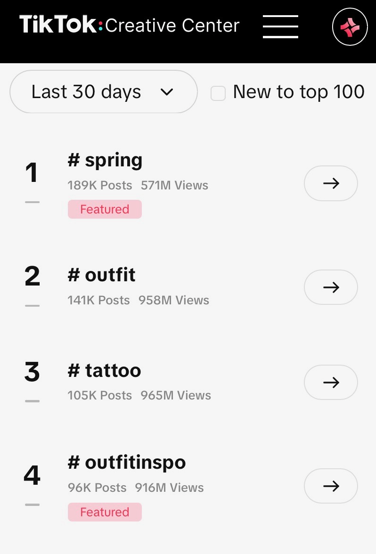The height and width of the screenshot is (554, 376).
Task: Enable the New to top 100 checkbox
Action: coord(218,94)
